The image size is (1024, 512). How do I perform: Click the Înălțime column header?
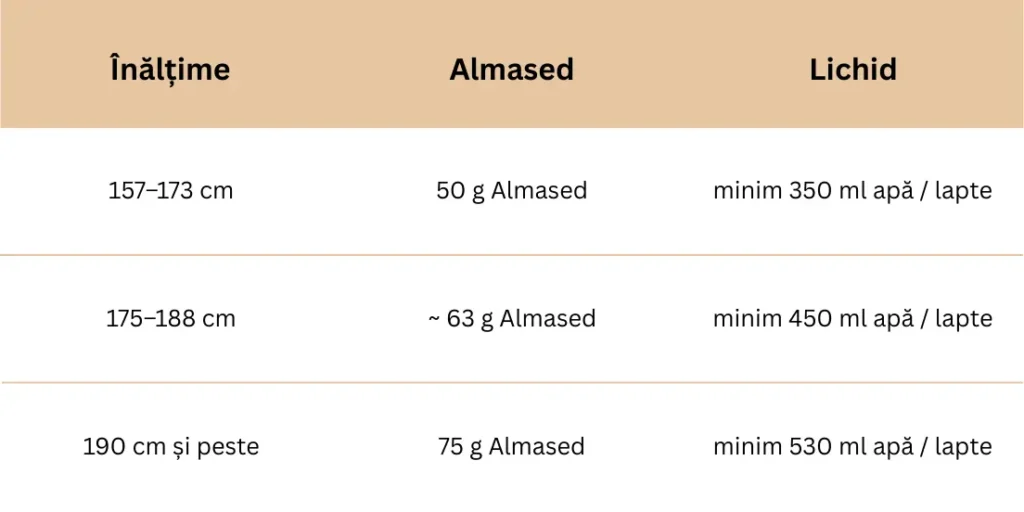pyautogui.click(x=170, y=69)
